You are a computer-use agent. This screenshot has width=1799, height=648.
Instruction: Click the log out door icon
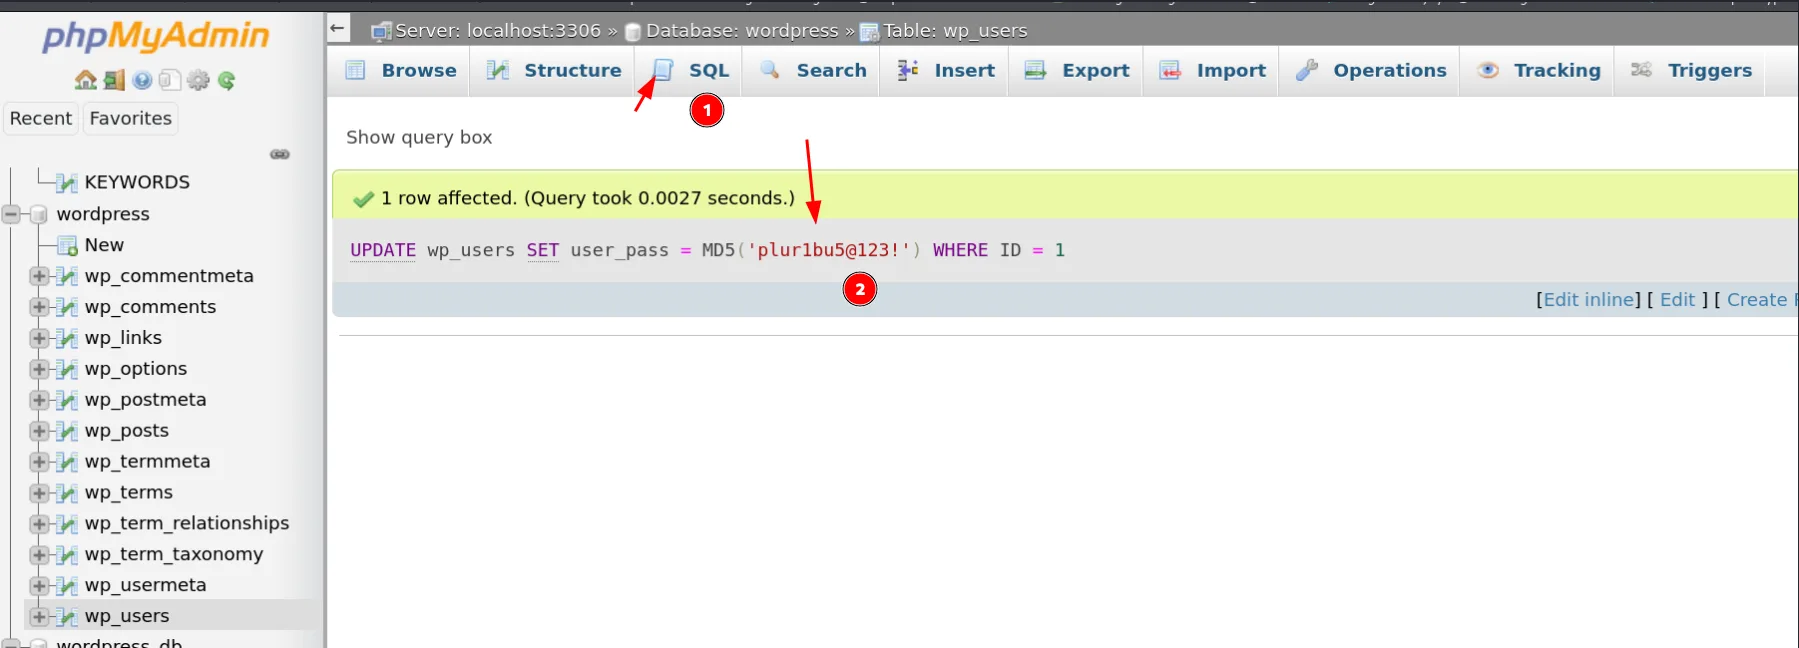point(114,80)
